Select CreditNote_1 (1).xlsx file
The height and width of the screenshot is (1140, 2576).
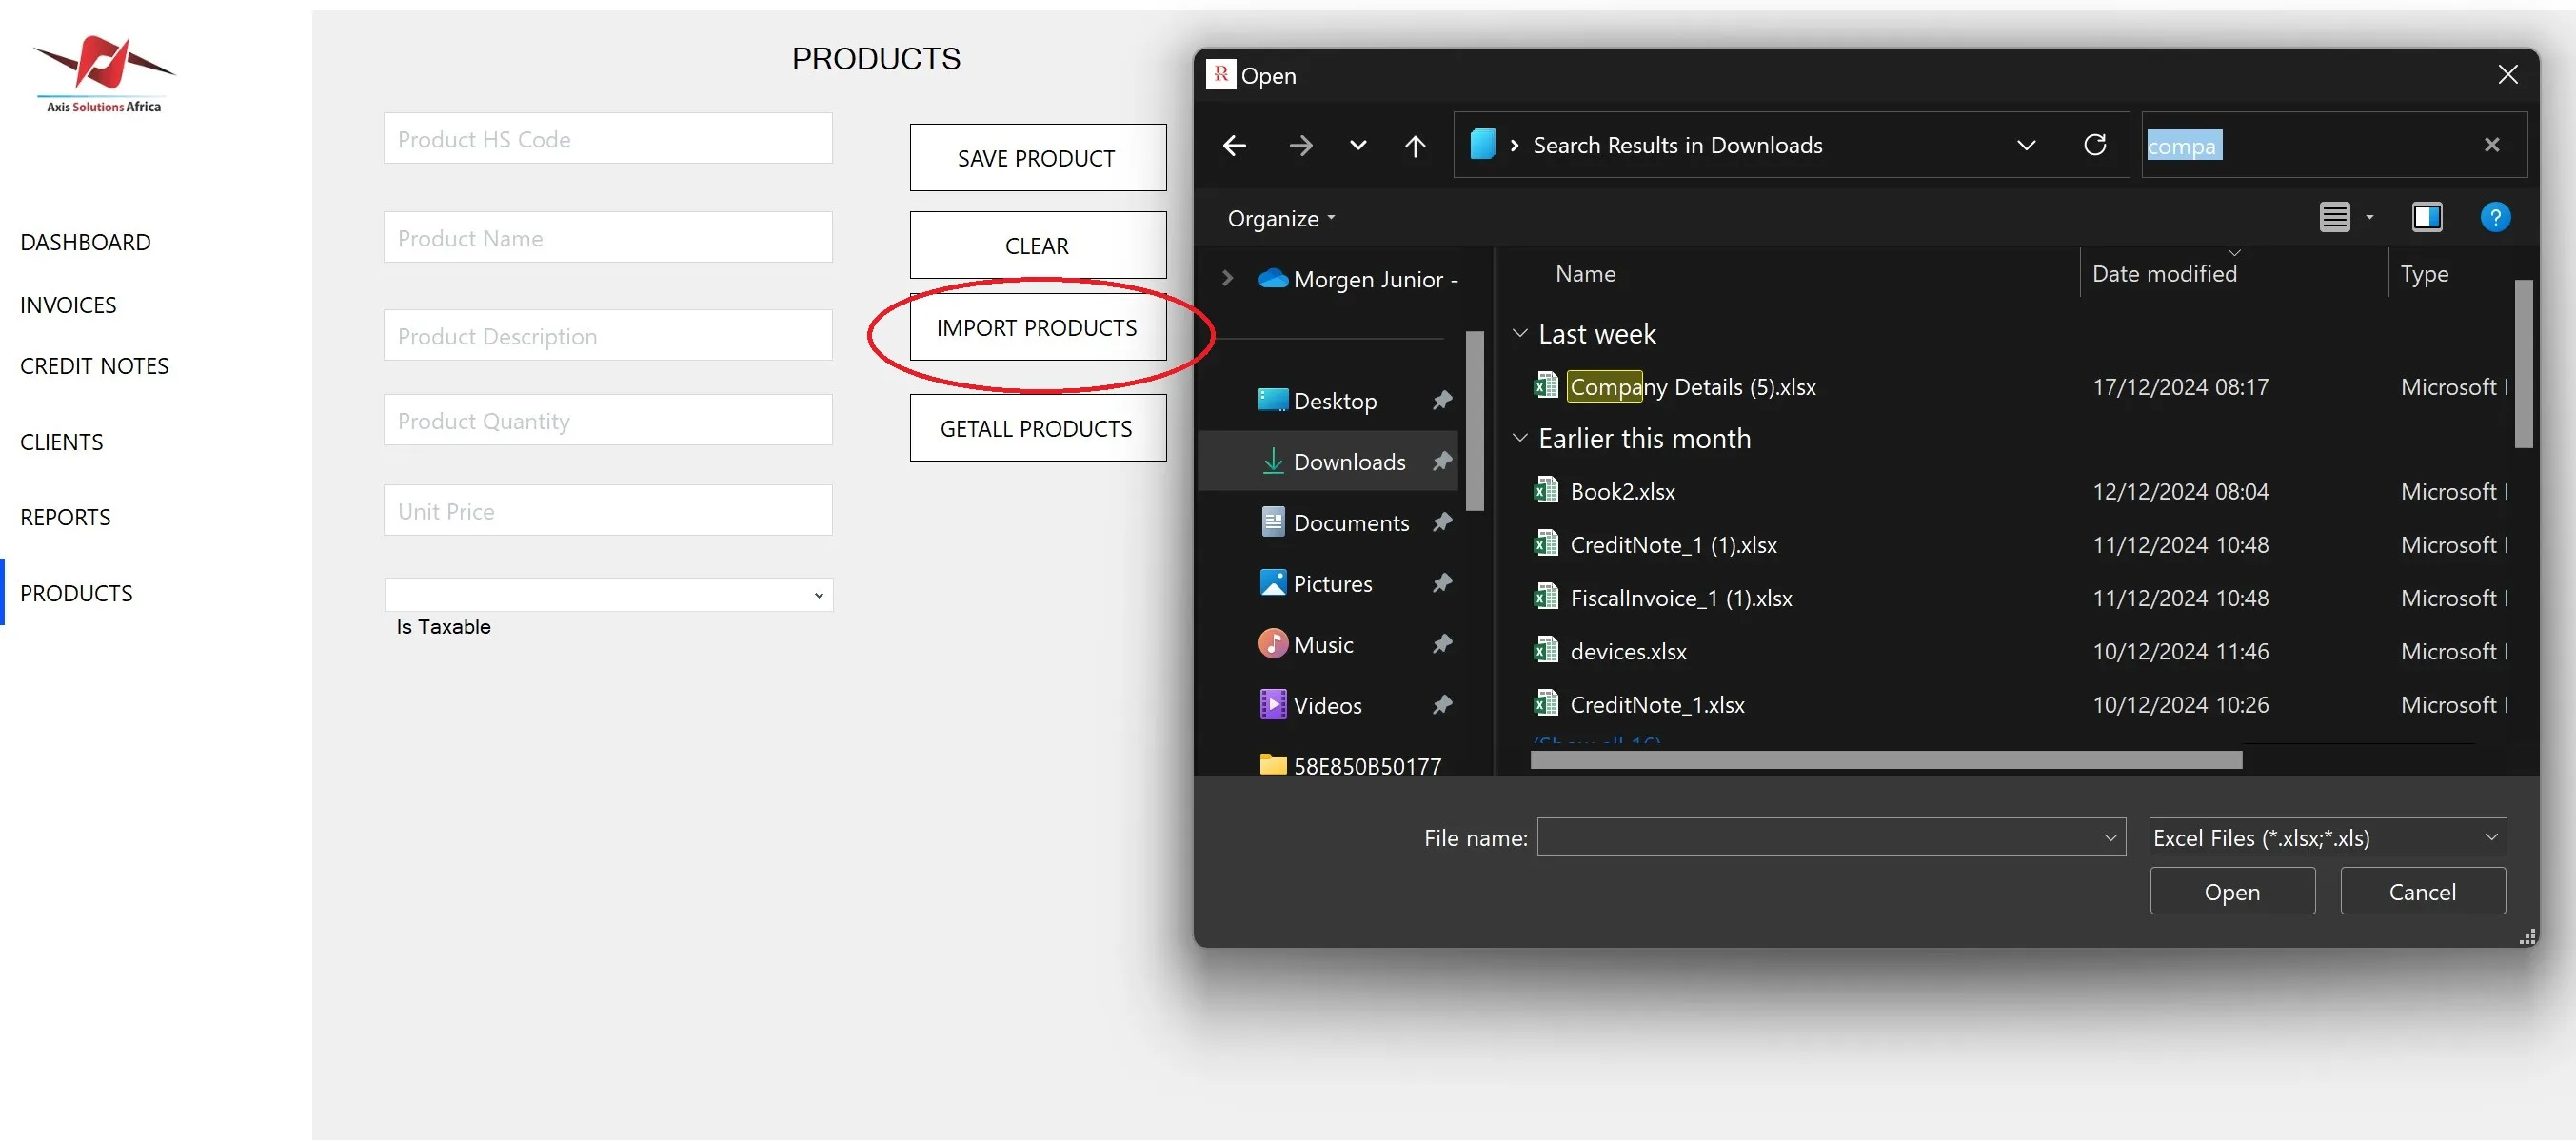pos(1673,545)
